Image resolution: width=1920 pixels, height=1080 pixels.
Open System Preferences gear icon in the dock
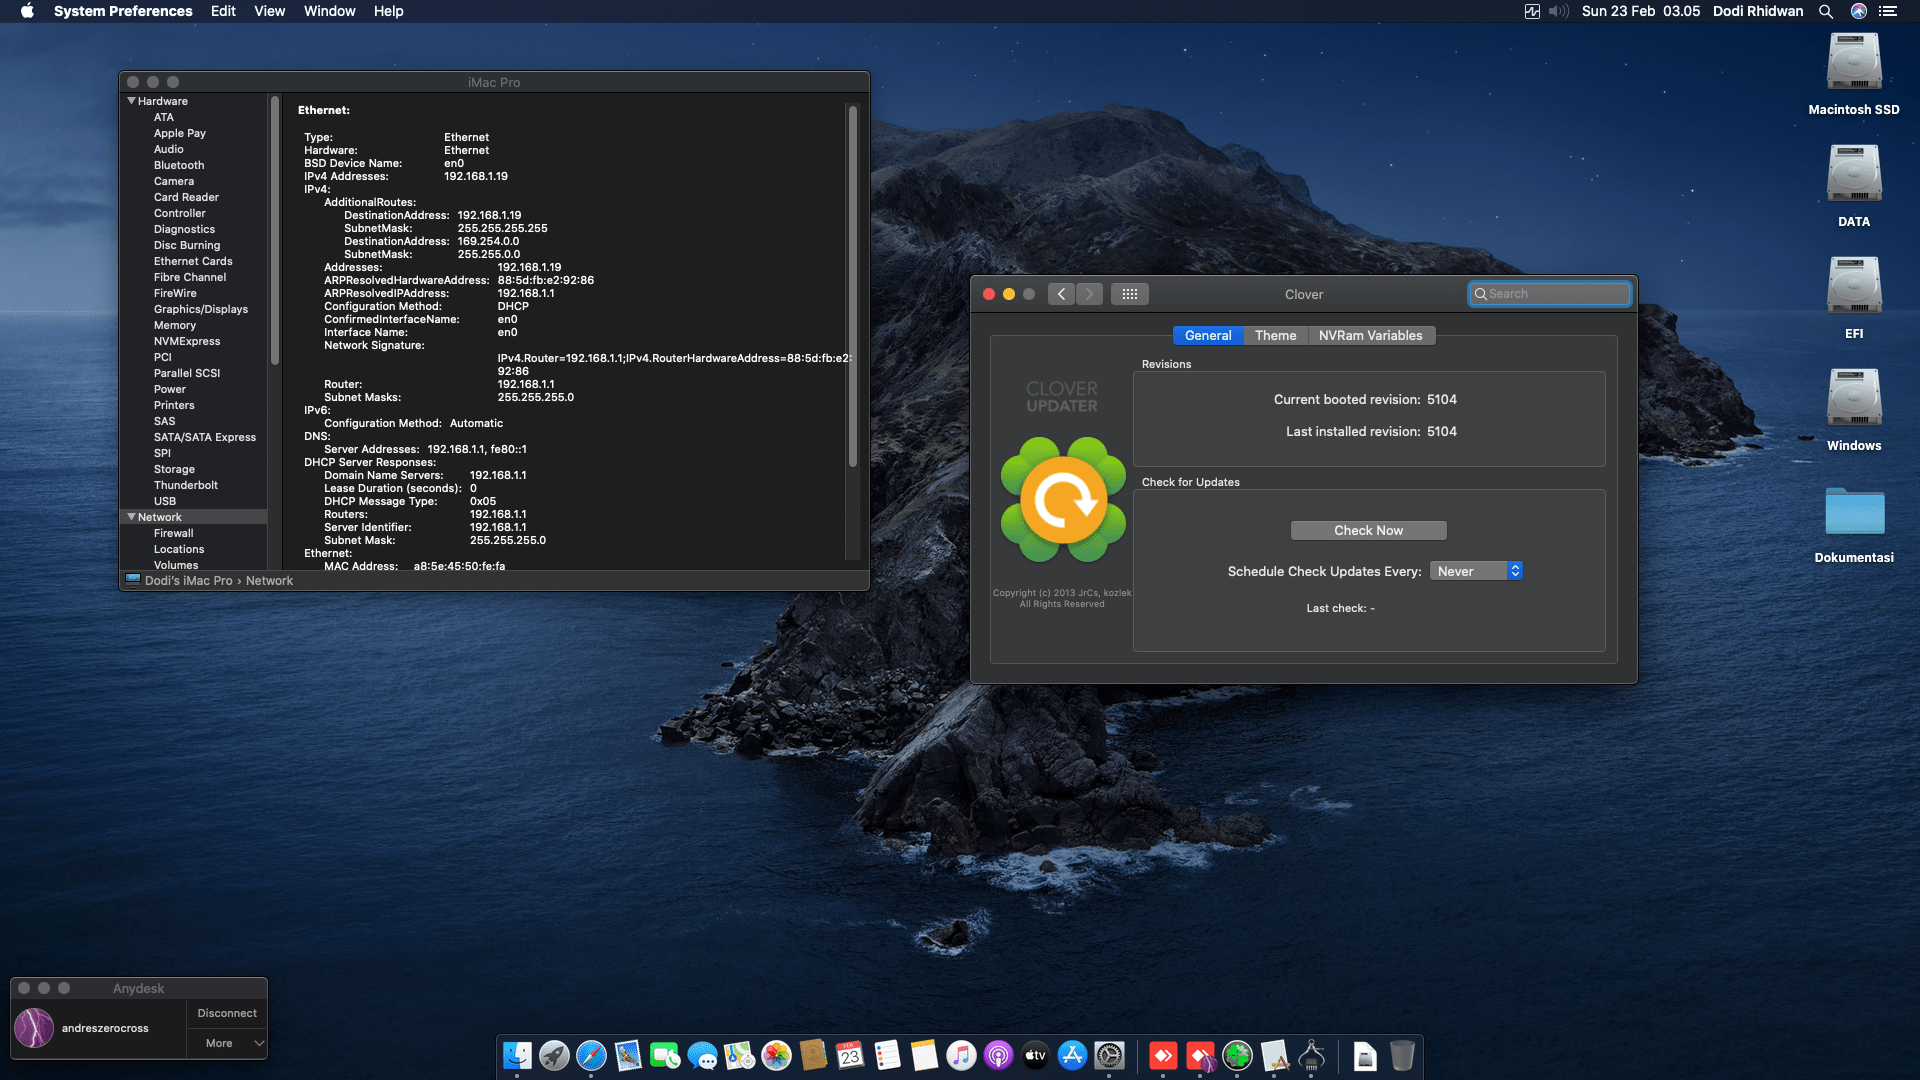click(1109, 1055)
